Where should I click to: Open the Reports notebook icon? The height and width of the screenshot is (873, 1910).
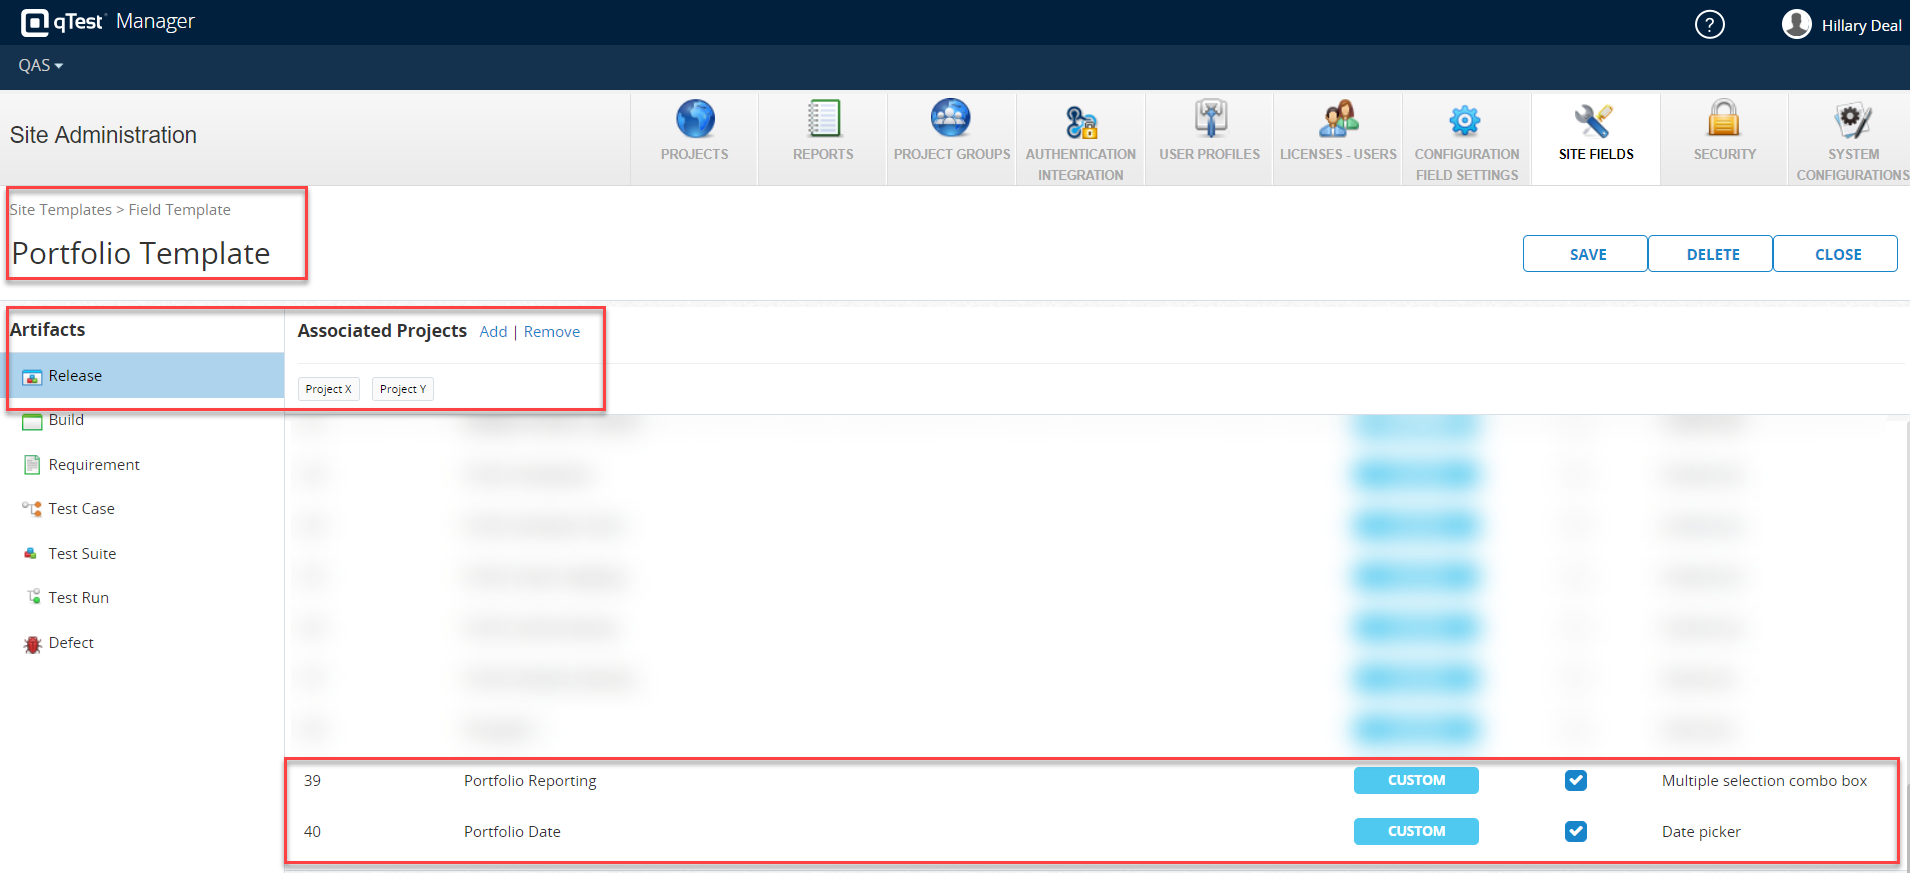[823, 120]
